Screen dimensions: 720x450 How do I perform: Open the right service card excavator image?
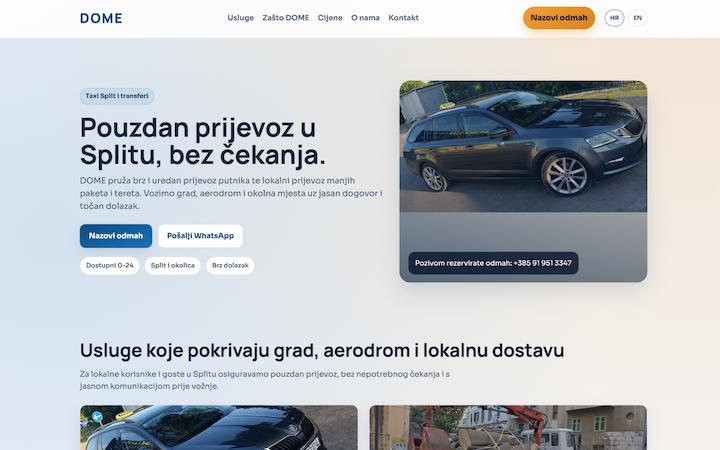click(508, 428)
